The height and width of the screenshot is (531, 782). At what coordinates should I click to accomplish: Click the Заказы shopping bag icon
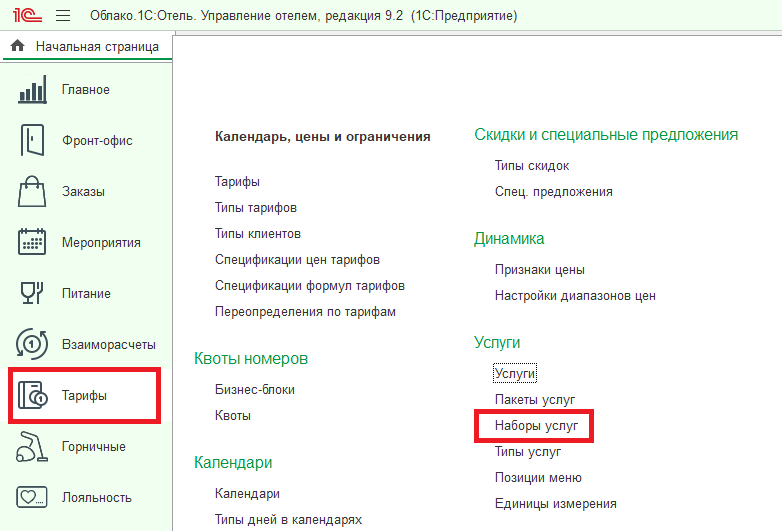point(32,191)
